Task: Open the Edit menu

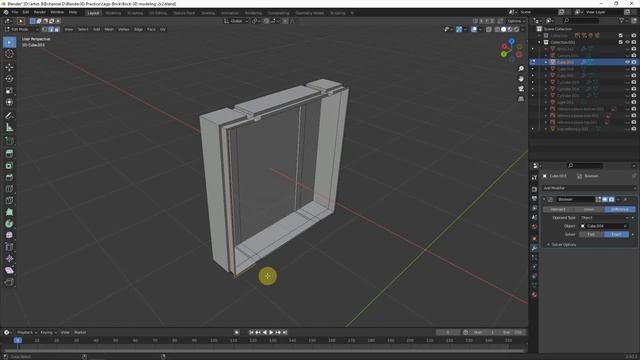Action: point(26,12)
